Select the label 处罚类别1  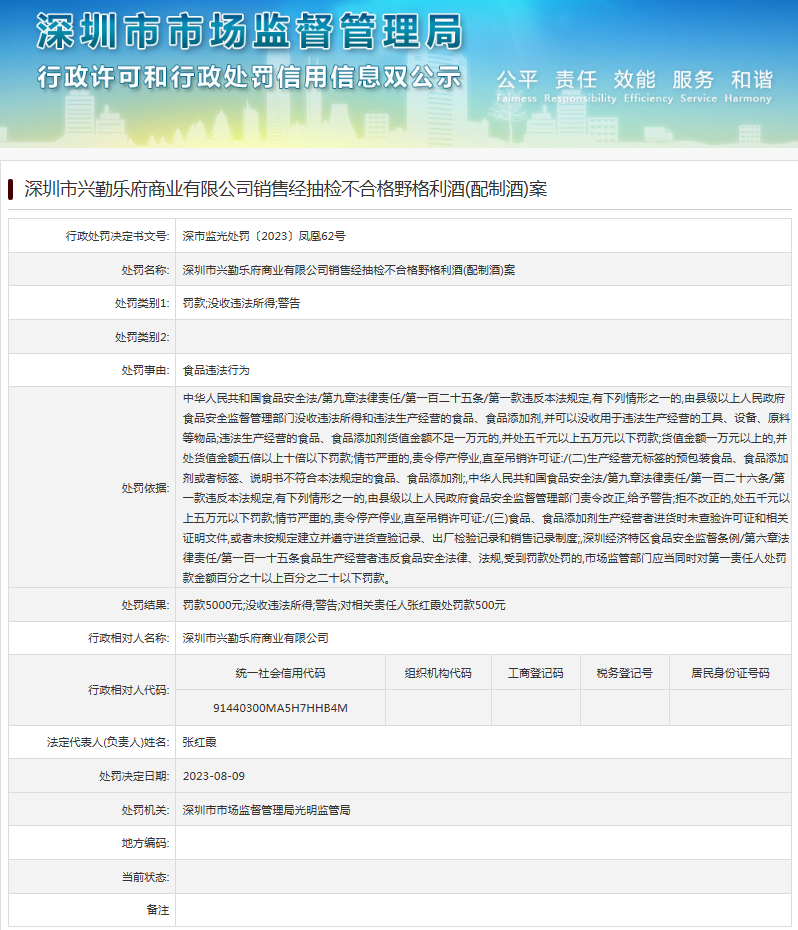(x=142, y=303)
